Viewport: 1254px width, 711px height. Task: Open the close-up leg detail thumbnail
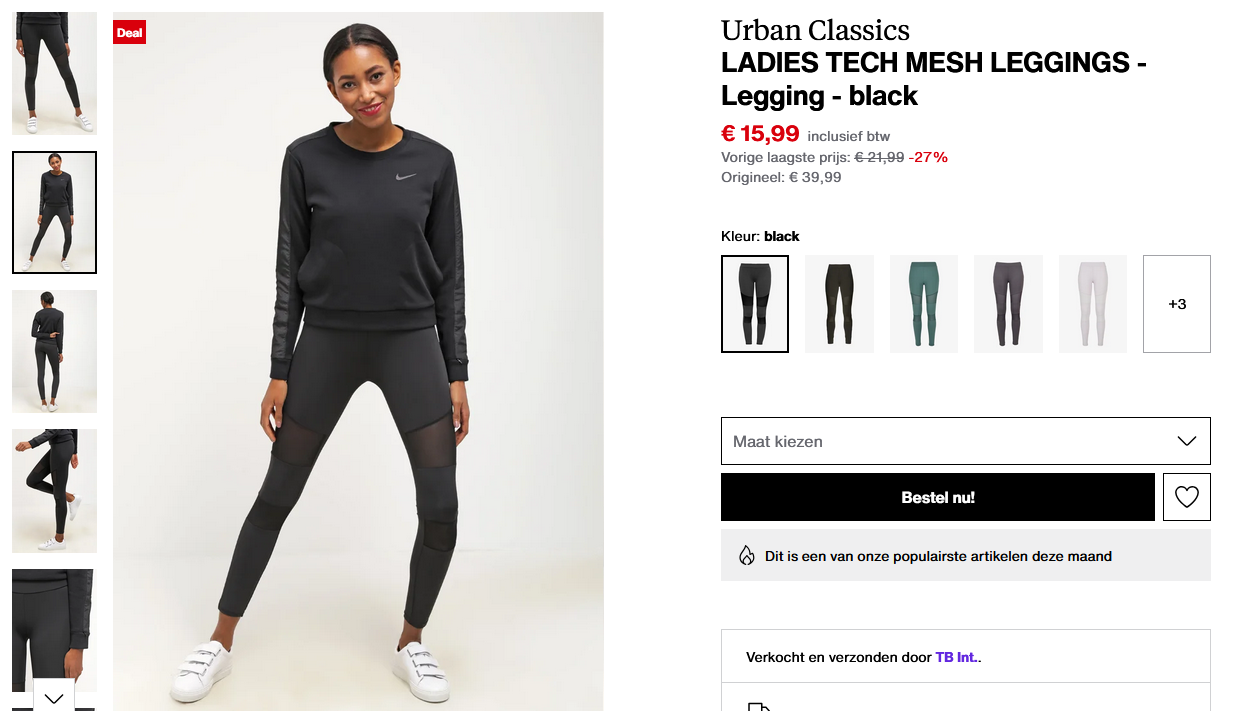point(53,630)
